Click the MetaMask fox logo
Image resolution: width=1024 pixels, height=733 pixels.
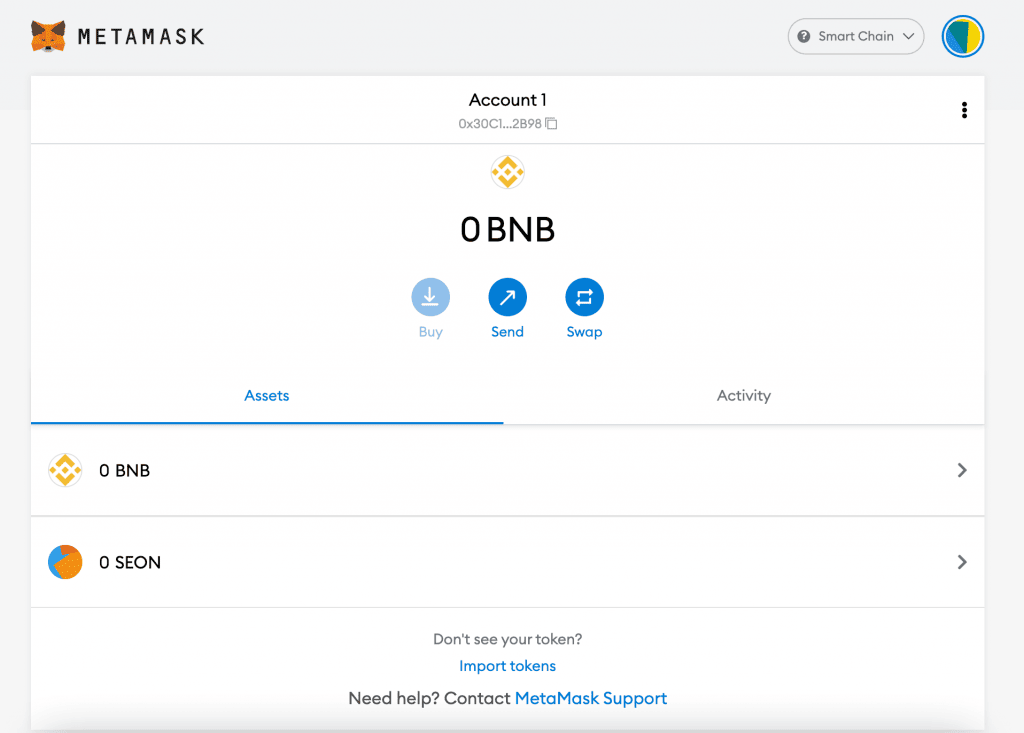tap(48, 36)
